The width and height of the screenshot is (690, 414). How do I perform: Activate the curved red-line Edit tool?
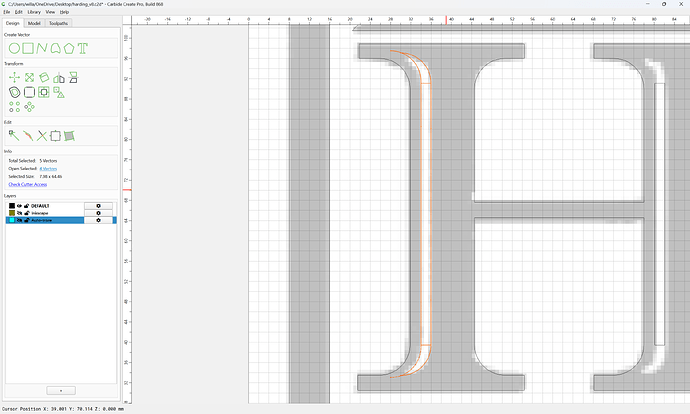[x=28, y=136]
